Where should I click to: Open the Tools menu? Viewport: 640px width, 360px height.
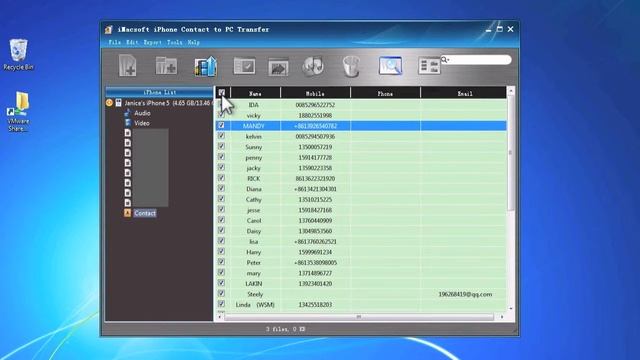175,42
